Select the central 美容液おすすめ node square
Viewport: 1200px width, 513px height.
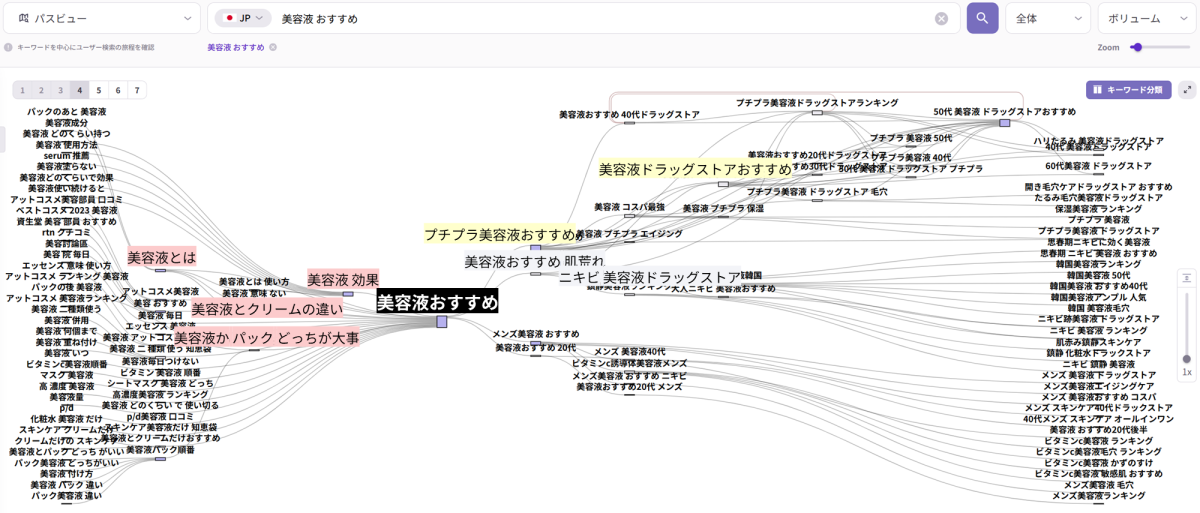click(442, 321)
